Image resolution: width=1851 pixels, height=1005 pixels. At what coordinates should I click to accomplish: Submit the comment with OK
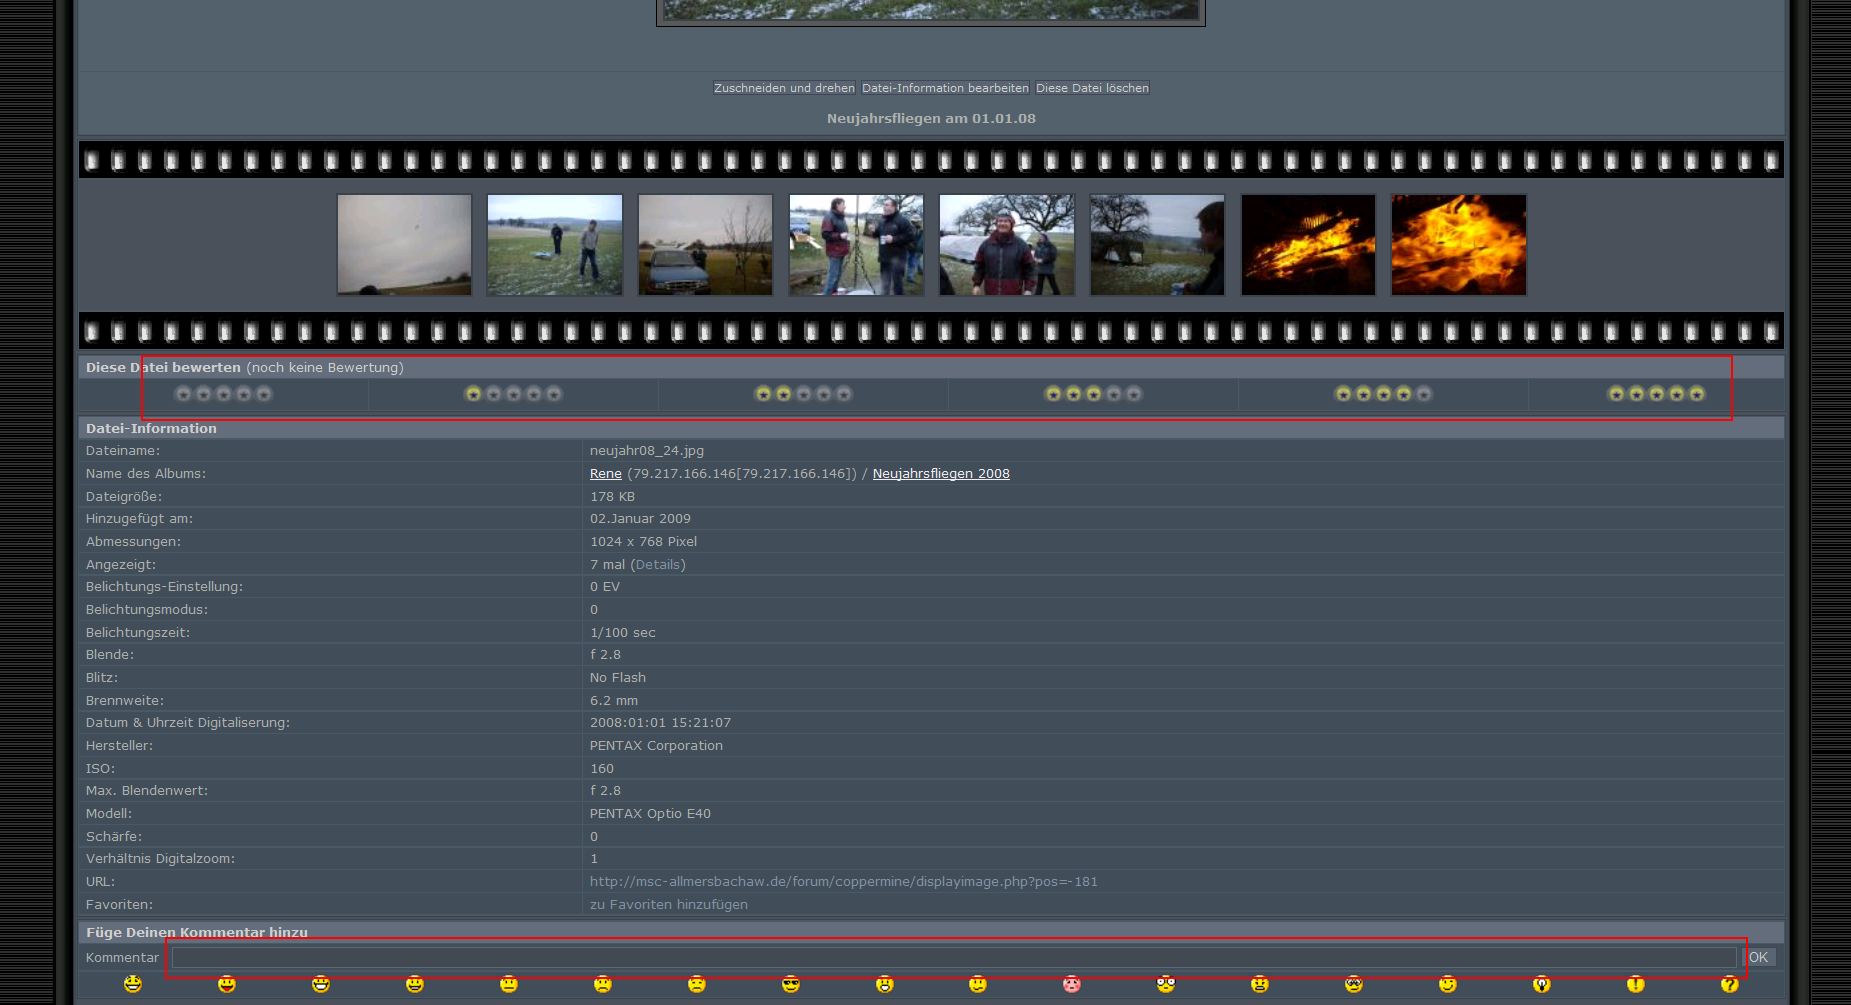(x=1758, y=957)
